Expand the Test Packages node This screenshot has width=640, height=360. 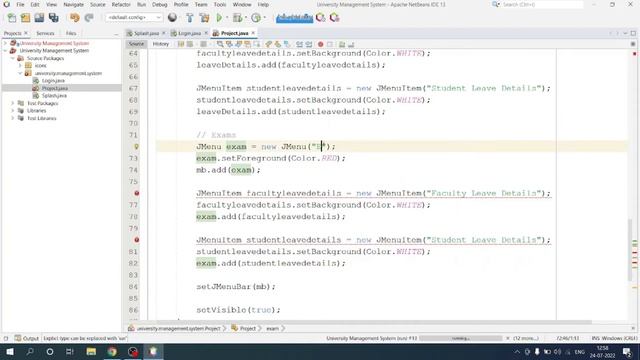click(x=13, y=103)
